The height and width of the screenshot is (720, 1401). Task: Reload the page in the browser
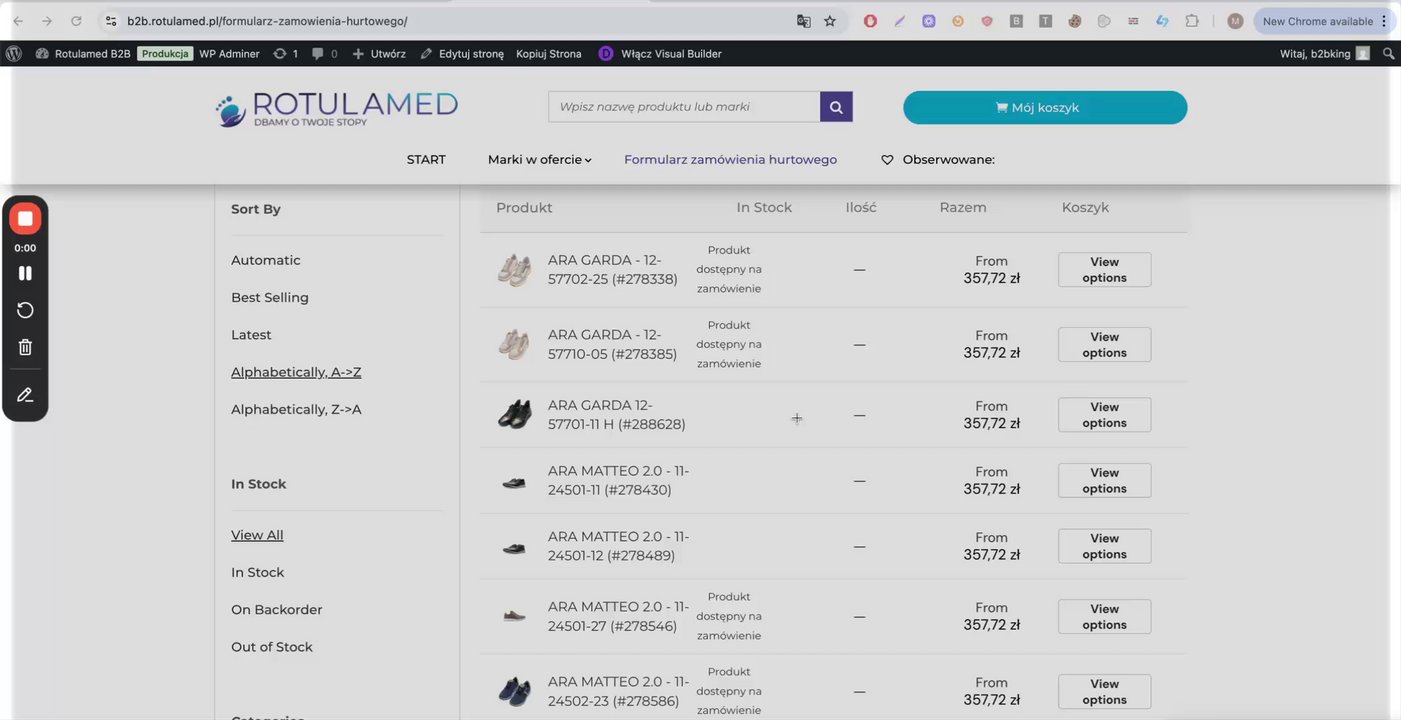tap(76, 21)
